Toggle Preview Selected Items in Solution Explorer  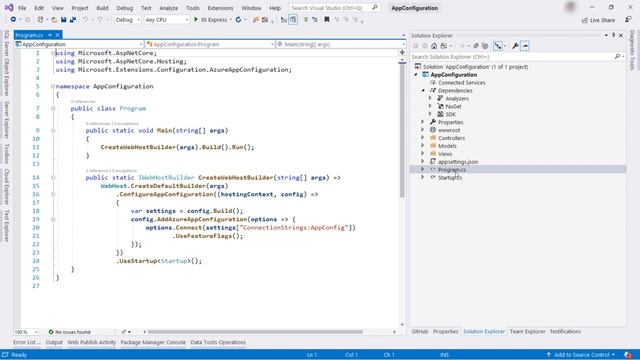(x=525, y=46)
